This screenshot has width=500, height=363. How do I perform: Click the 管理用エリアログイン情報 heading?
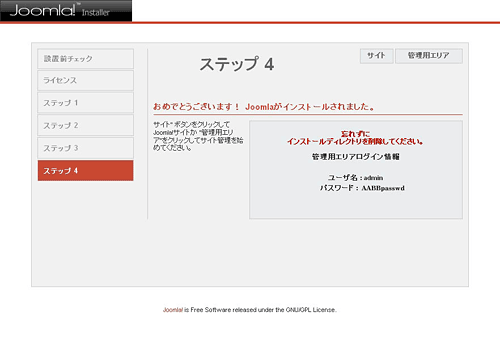(x=355, y=156)
